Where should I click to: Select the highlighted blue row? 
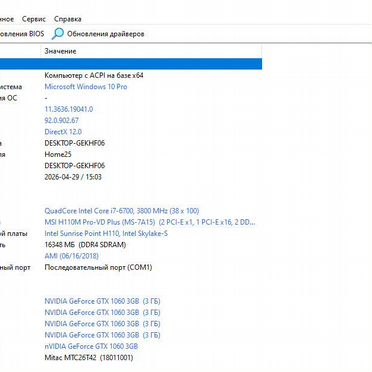[131, 64]
